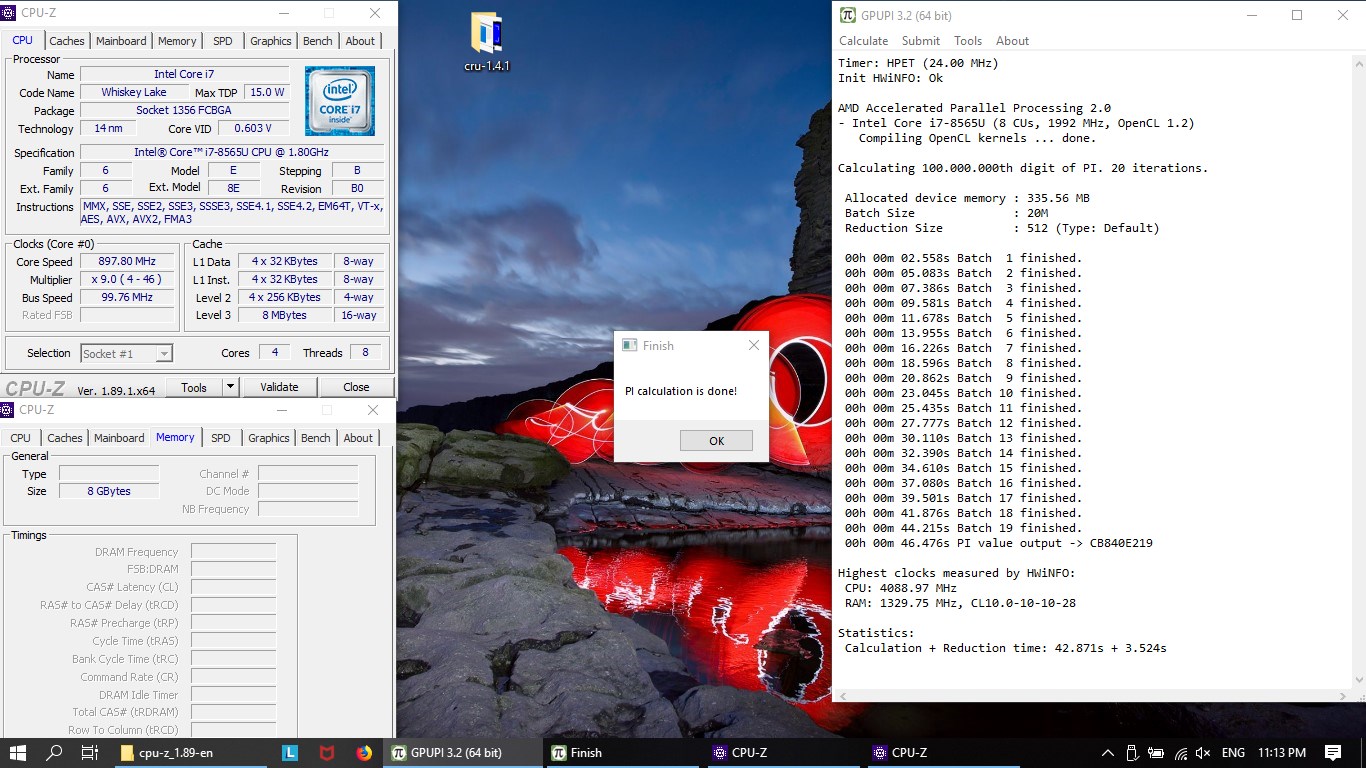
Task: Show hidden system tray icons chevron
Action: [1108, 753]
